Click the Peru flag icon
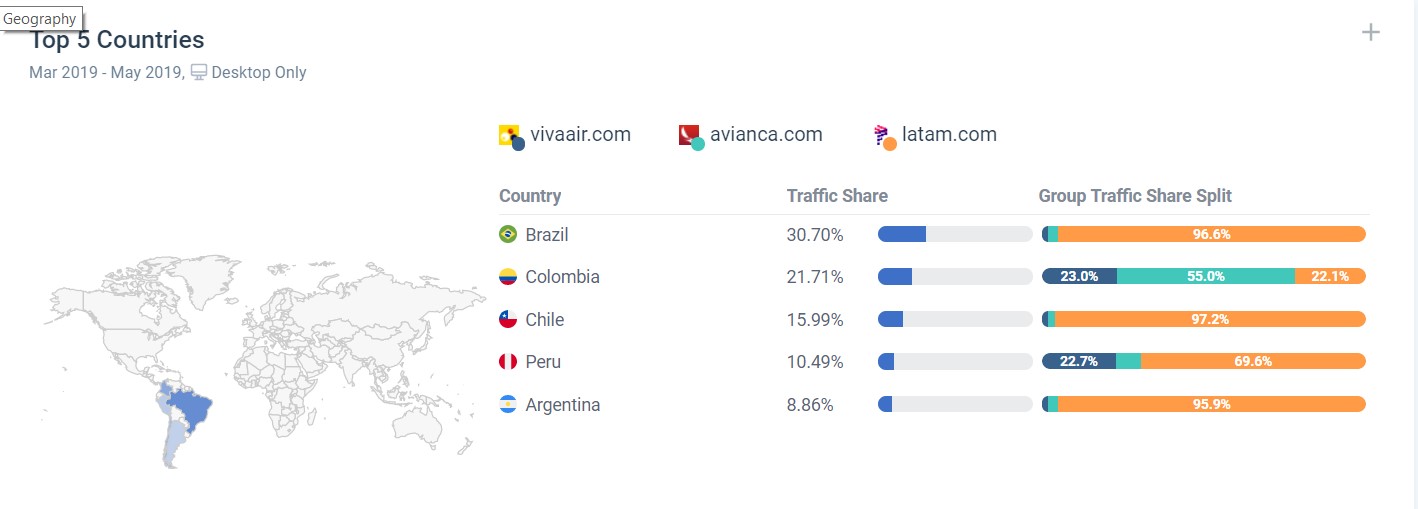The width and height of the screenshot is (1418, 509). point(508,362)
